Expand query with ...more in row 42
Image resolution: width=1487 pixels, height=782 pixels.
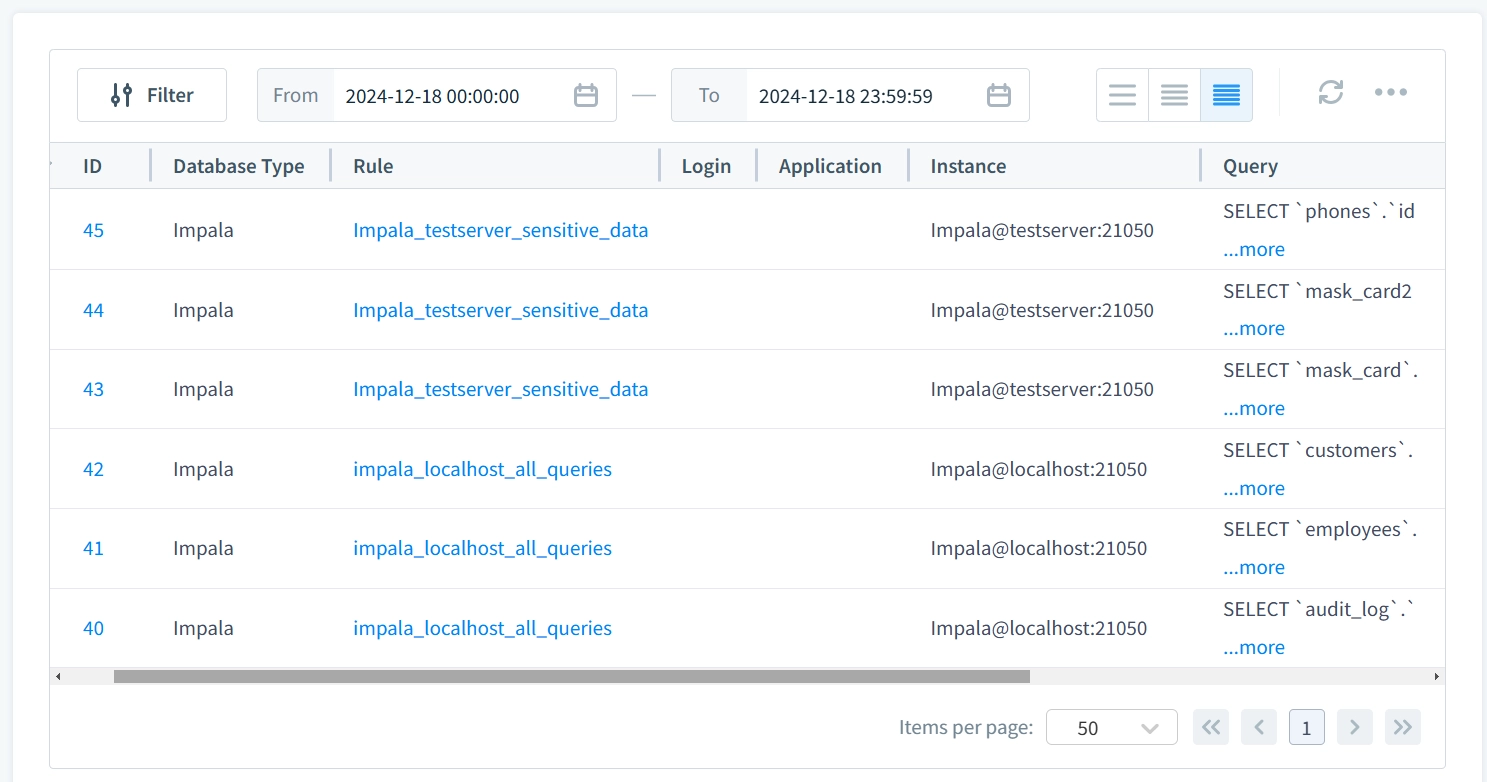[1254, 488]
